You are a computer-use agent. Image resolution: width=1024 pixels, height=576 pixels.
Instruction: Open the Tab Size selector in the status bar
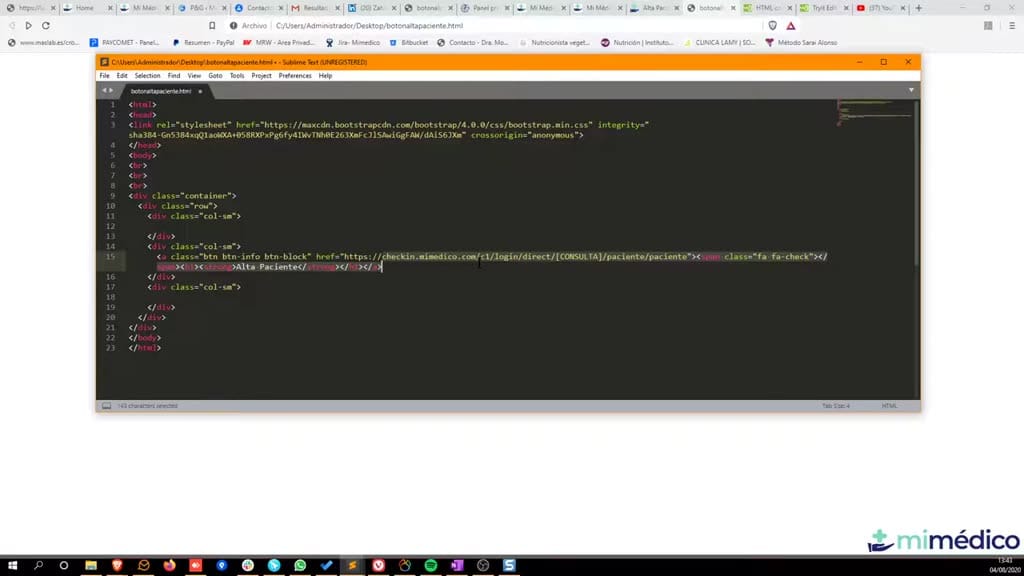[836, 406]
